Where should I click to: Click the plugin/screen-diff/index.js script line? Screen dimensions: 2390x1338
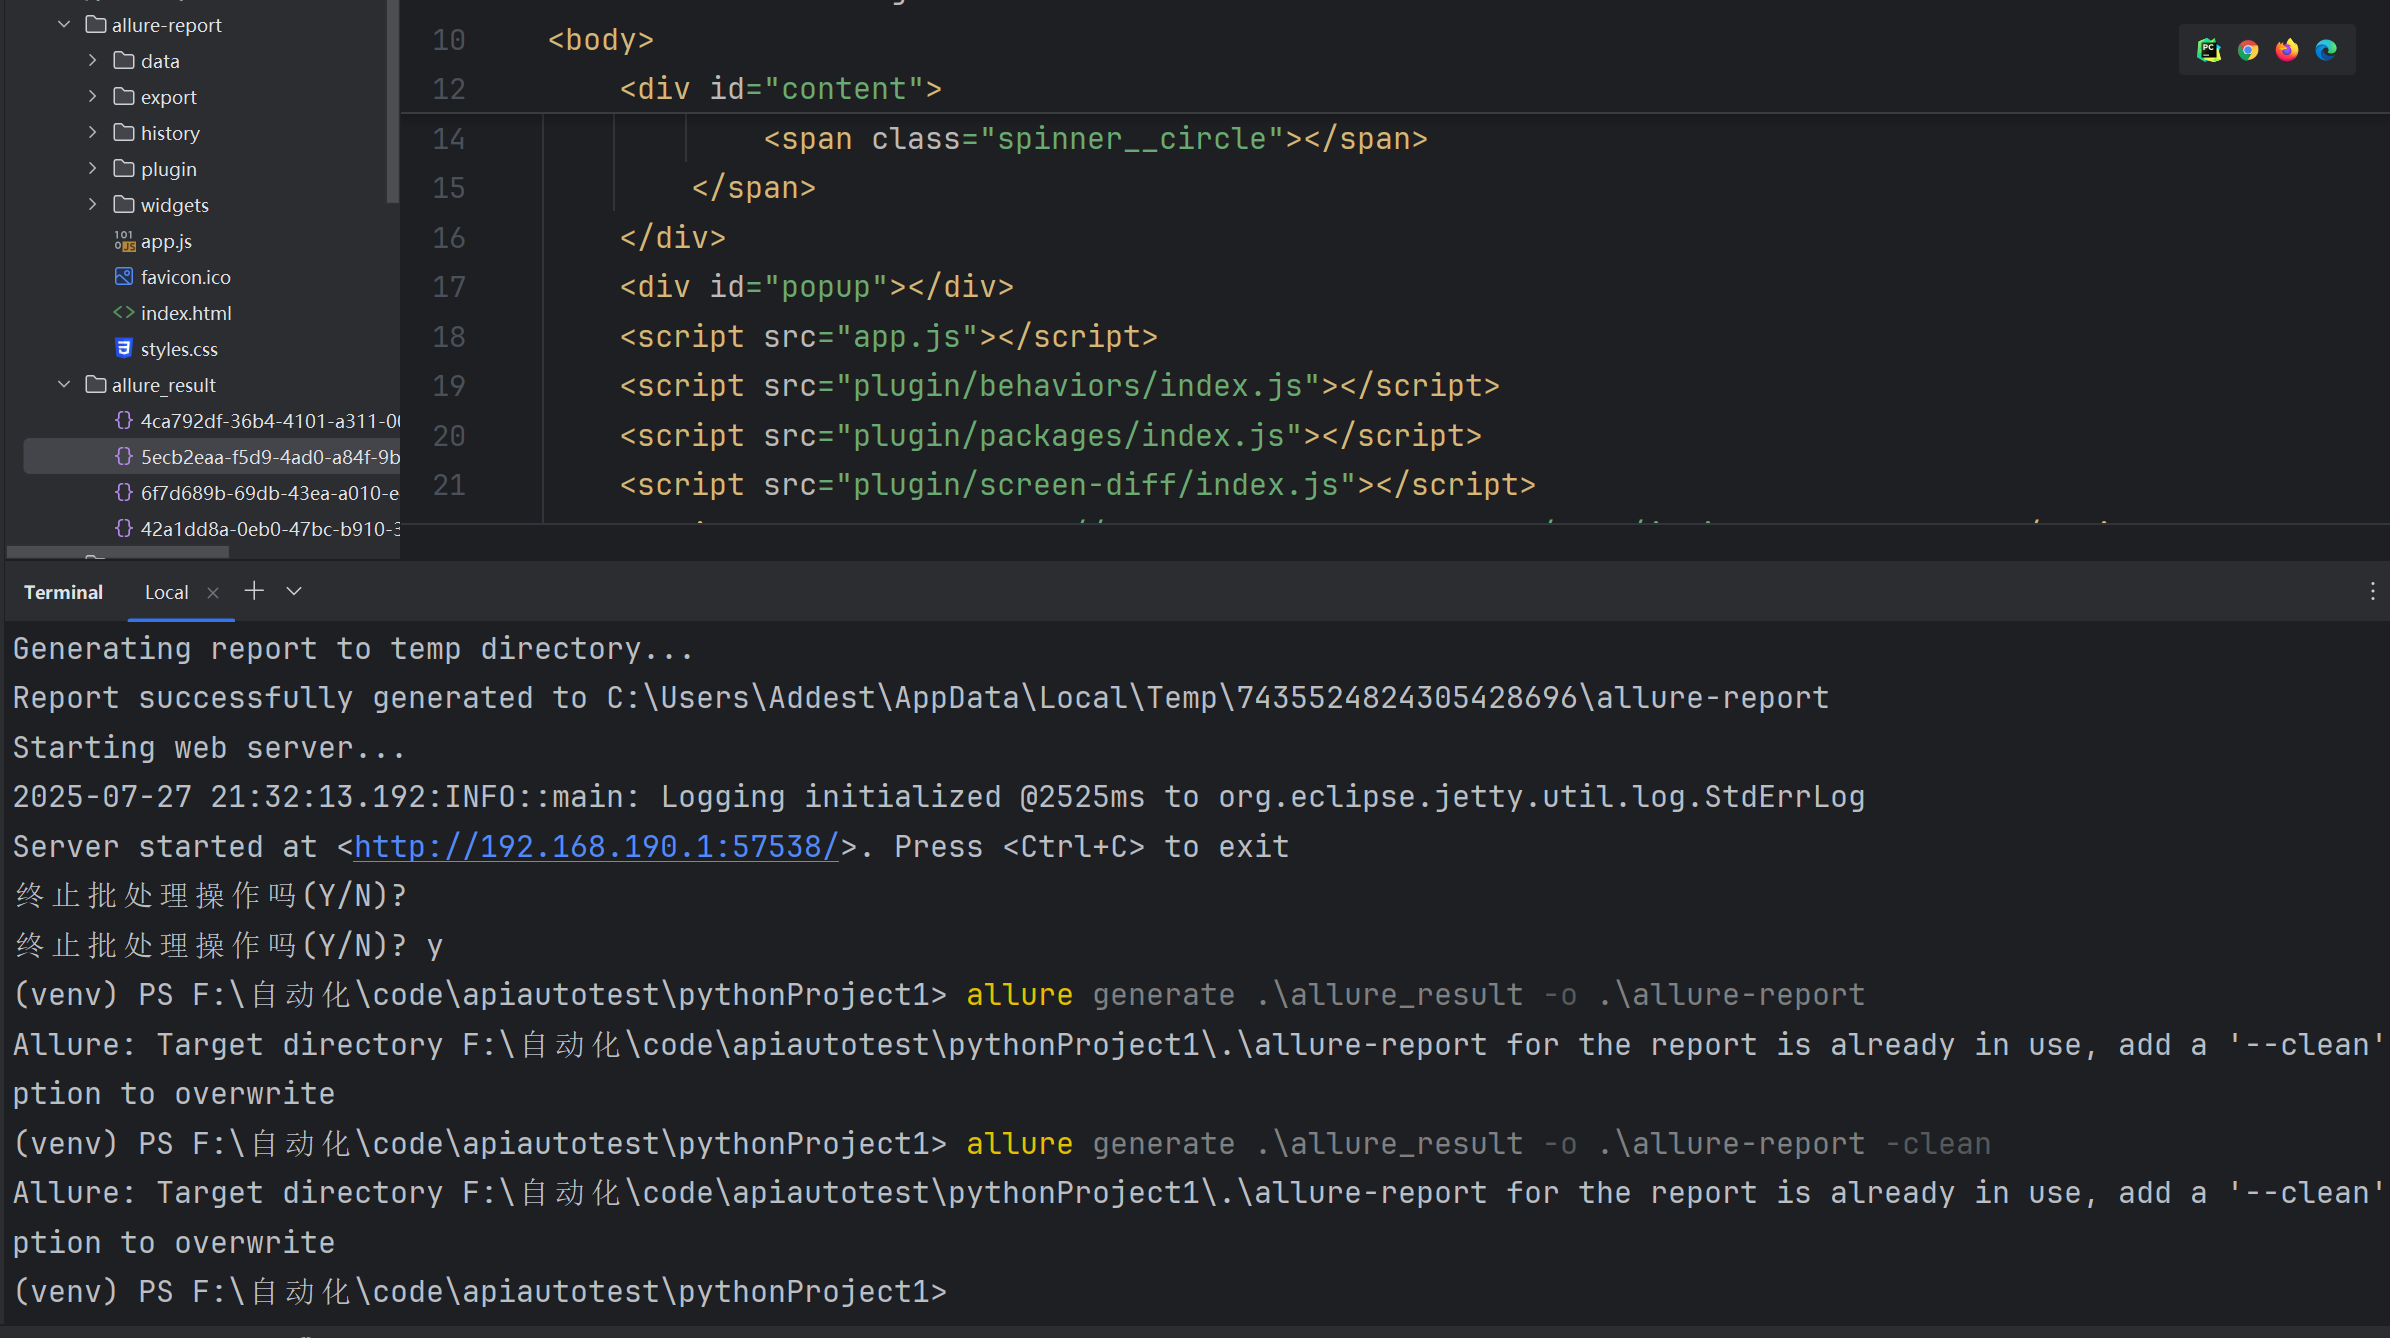1078,485
